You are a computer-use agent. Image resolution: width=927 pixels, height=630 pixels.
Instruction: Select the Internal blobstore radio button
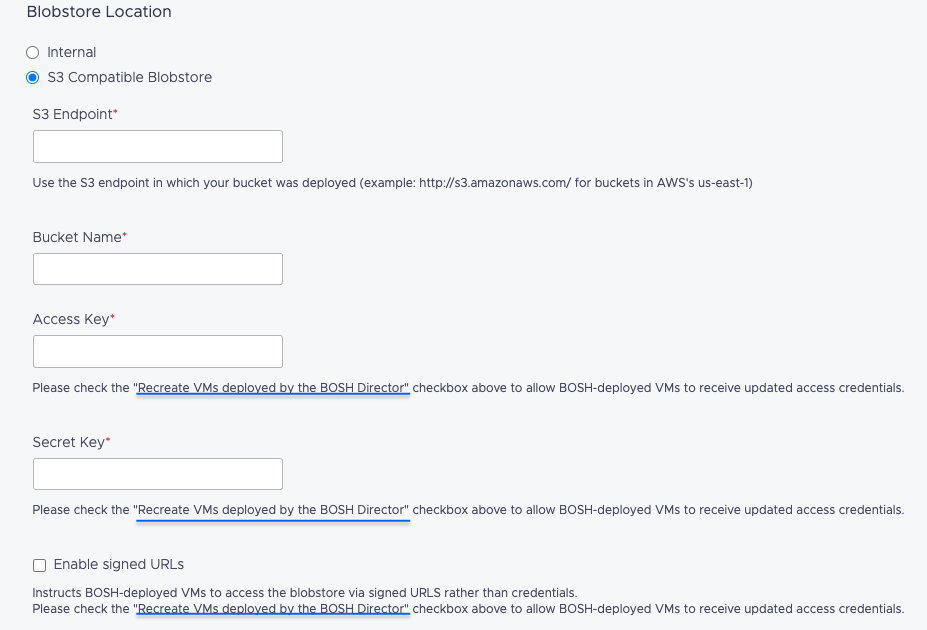click(x=33, y=52)
